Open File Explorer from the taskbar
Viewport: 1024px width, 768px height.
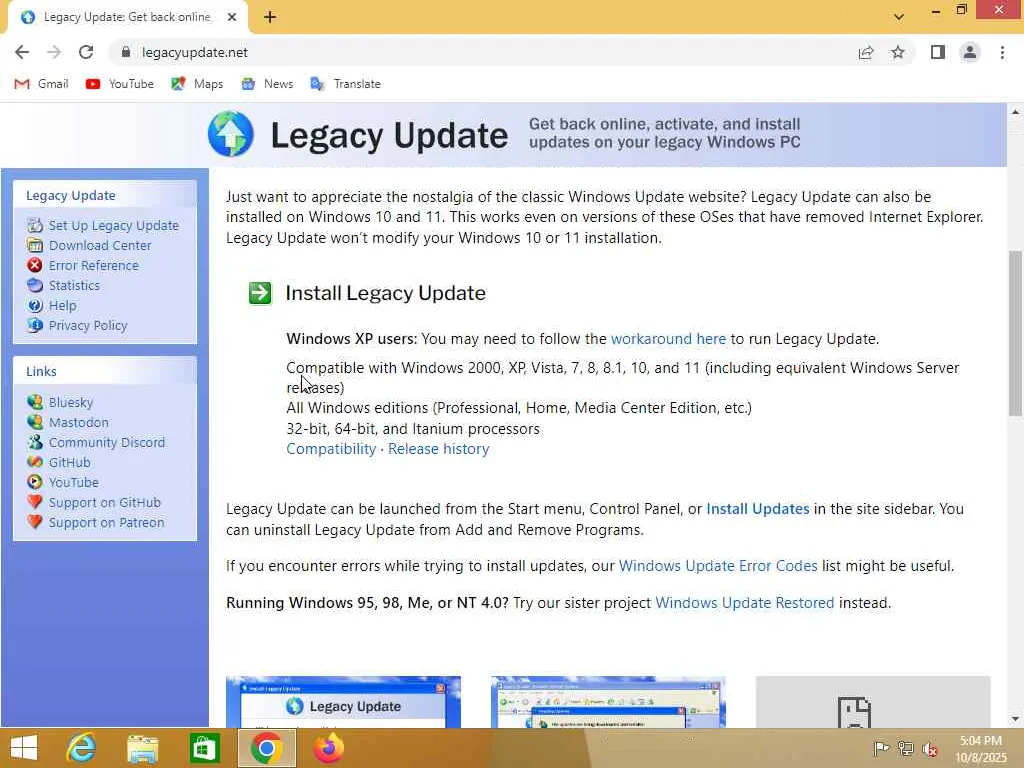(x=142, y=748)
